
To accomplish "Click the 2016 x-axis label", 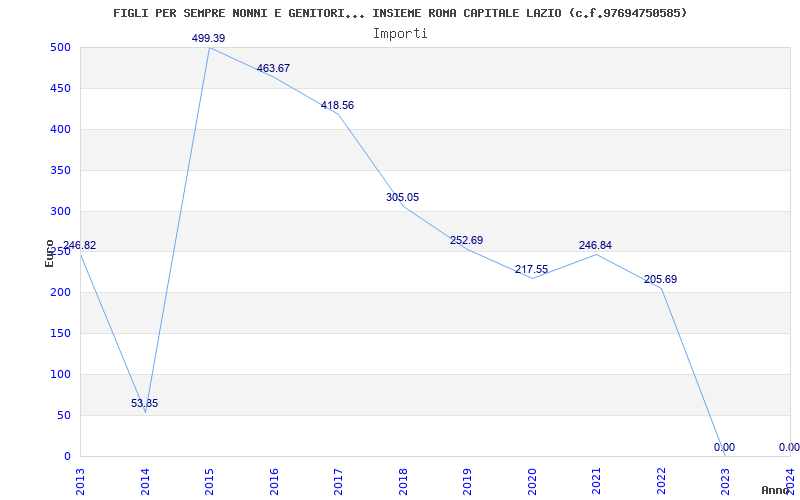I will pos(274,482).
